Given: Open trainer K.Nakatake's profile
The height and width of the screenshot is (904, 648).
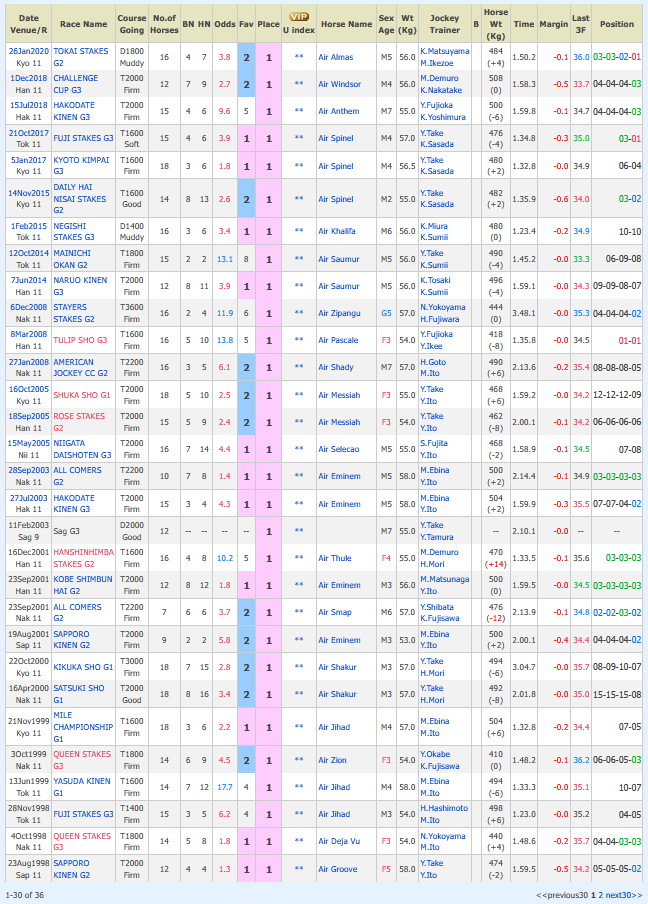Looking at the screenshot, I should coord(441,91).
